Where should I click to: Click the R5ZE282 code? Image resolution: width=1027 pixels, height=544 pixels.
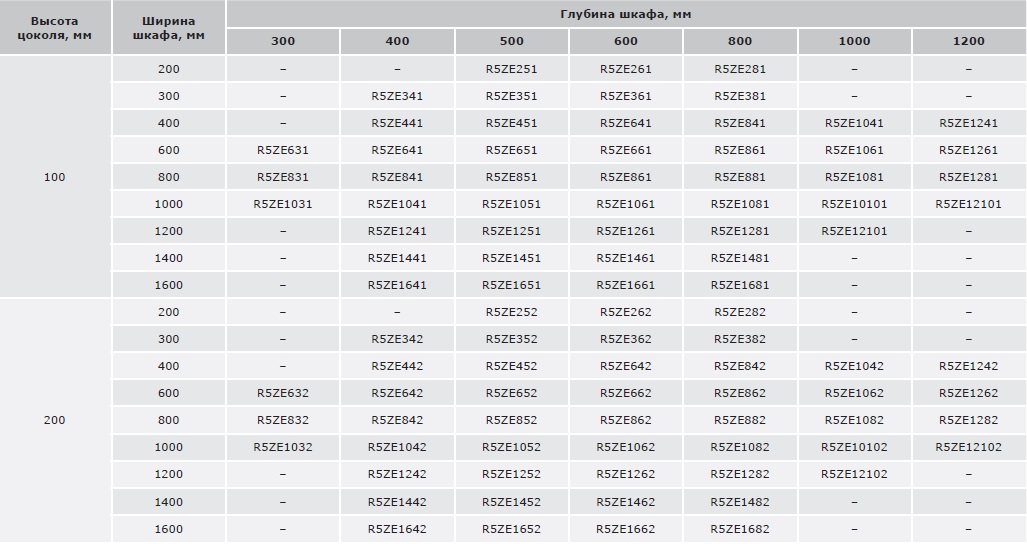click(740, 312)
